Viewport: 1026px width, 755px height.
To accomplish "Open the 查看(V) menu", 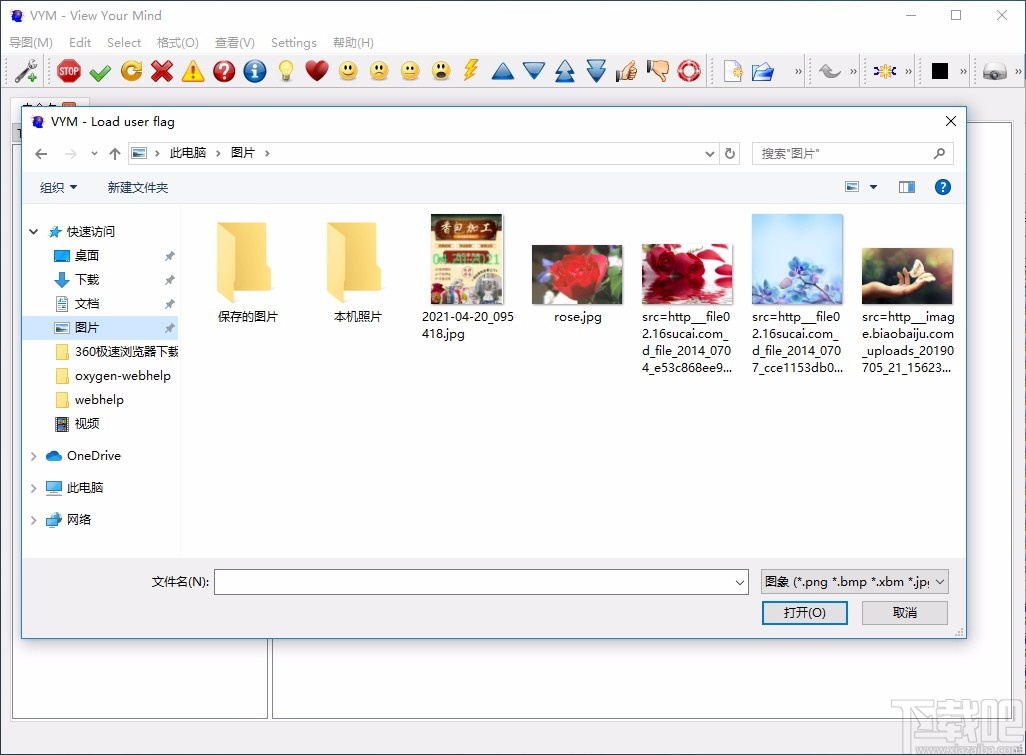I will [235, 43].
